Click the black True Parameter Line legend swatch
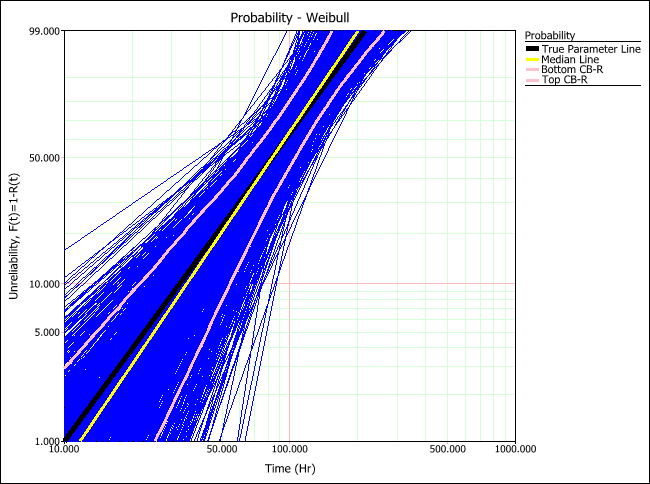Image resolution: width=650 pixels, height=484 pixels. point(532,49)
